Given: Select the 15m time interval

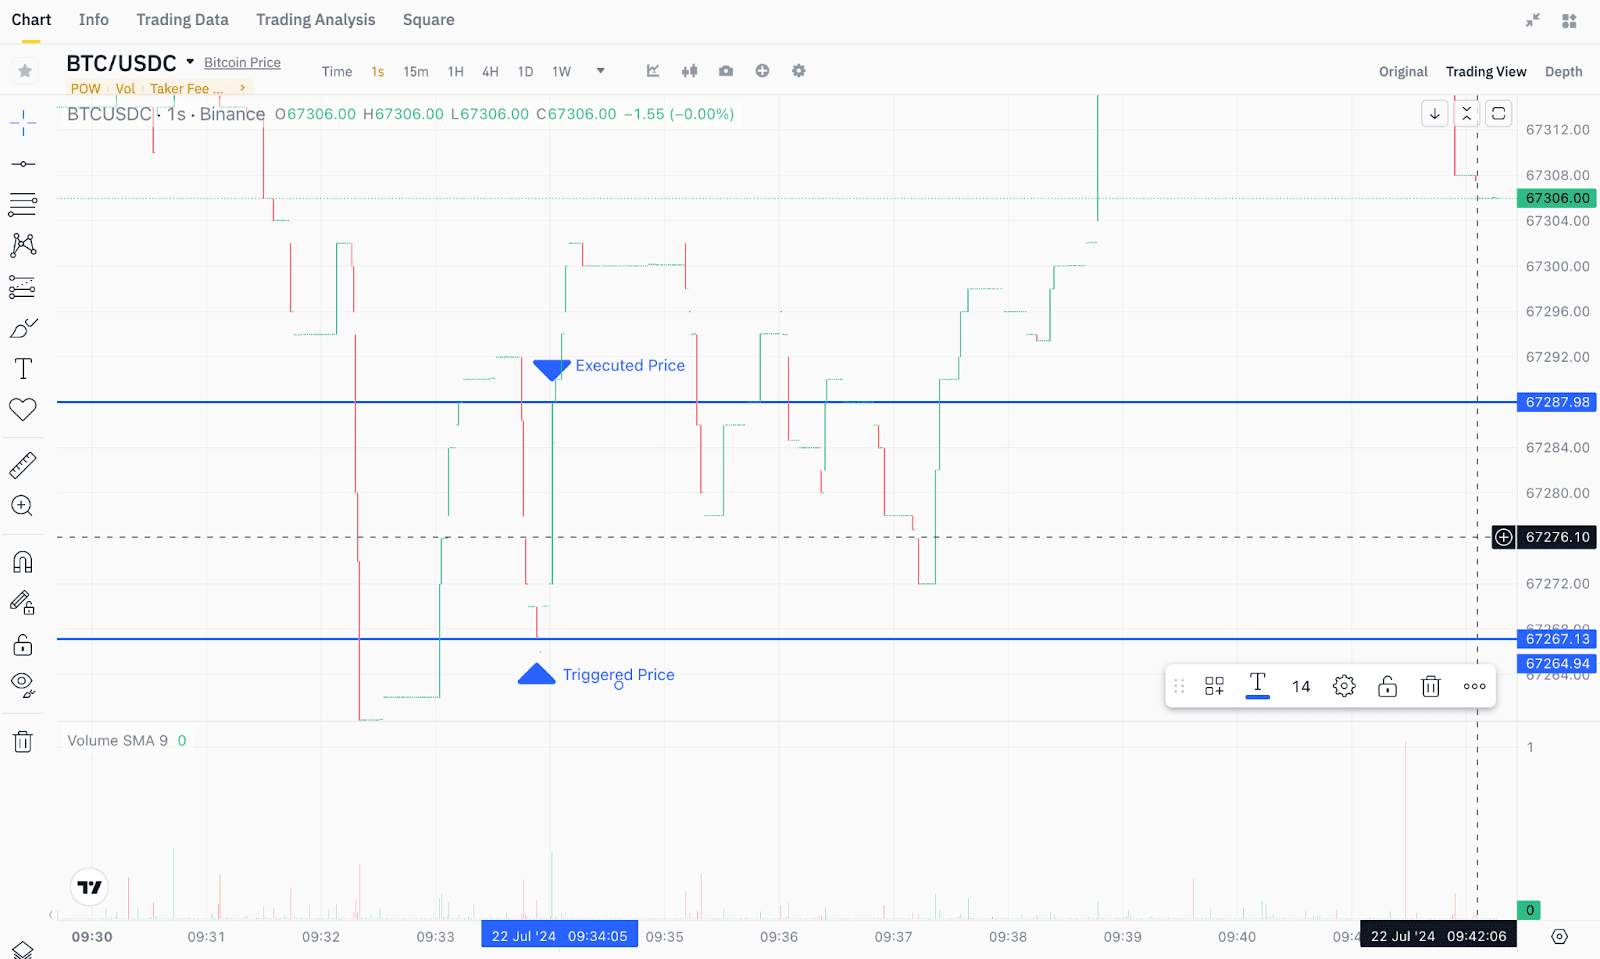Looking at the screenshot, I should tap(416, 72).
